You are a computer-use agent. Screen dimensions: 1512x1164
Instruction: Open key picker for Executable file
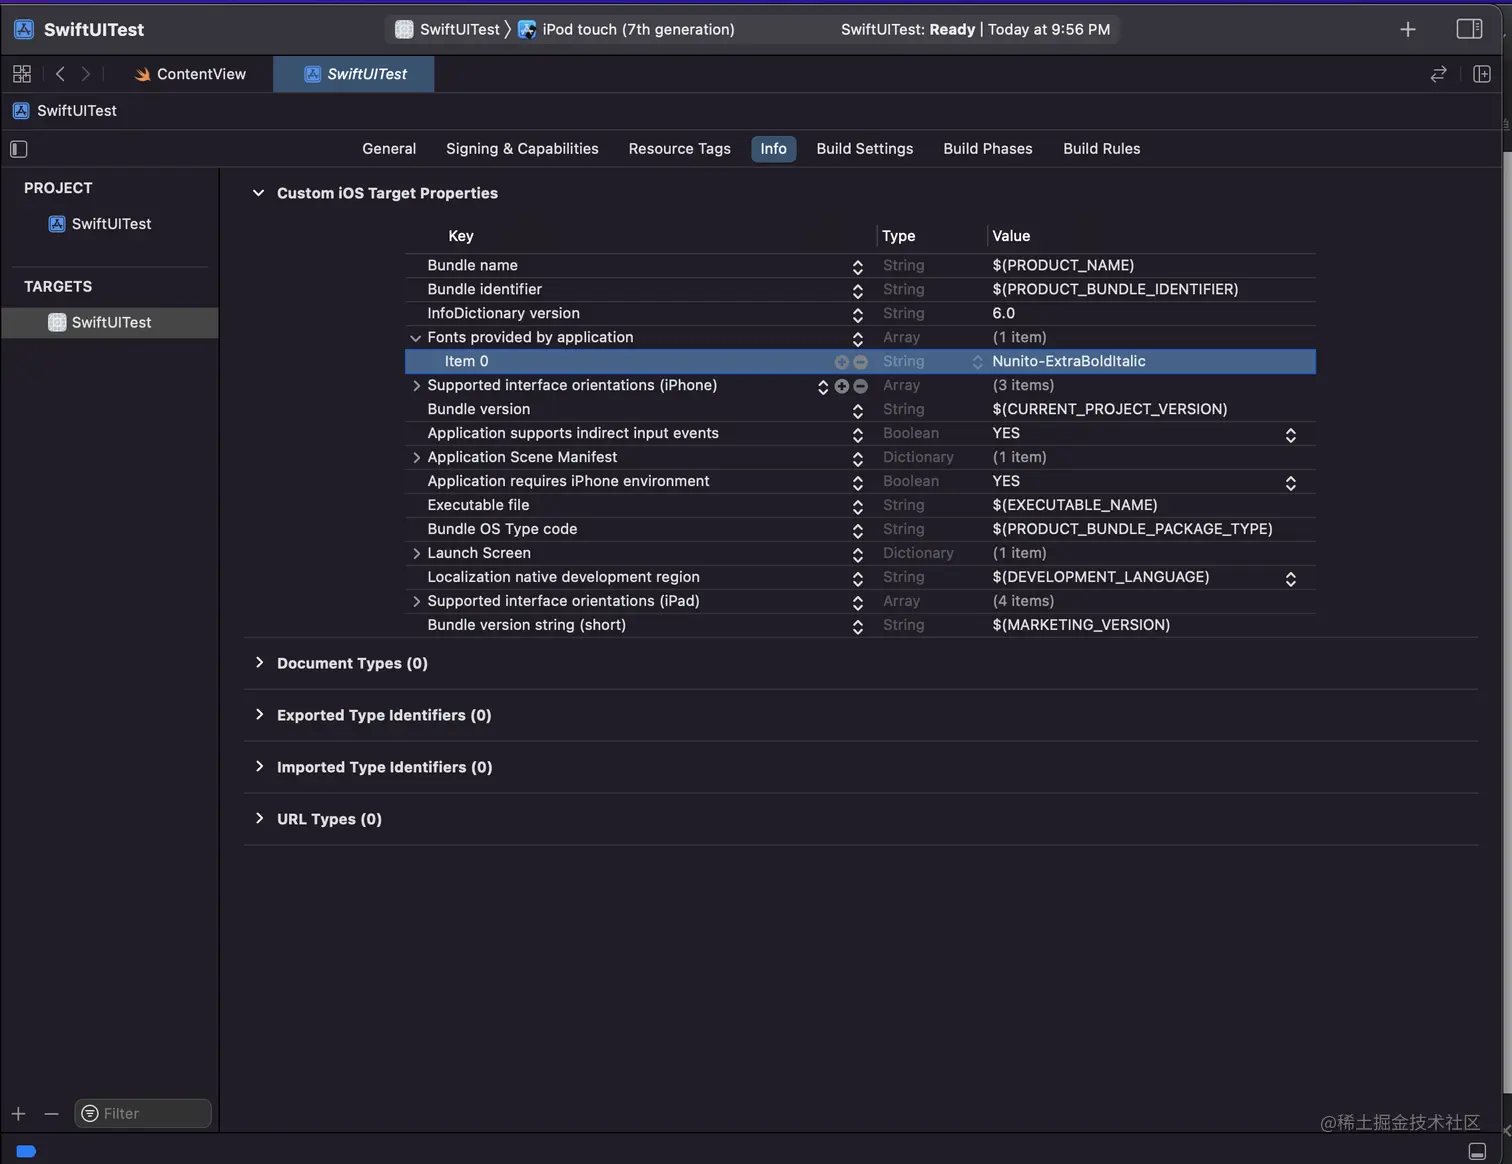[x=858, y=507]
